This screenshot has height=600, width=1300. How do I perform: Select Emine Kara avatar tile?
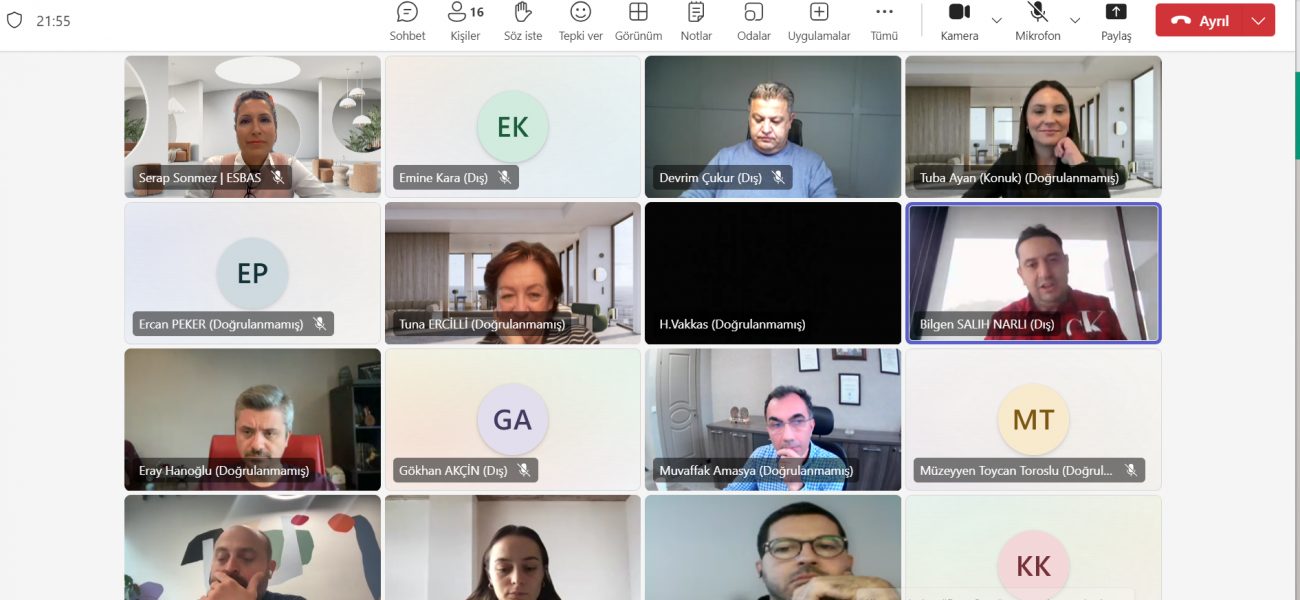pyautogui.click(x=512, y=126)
